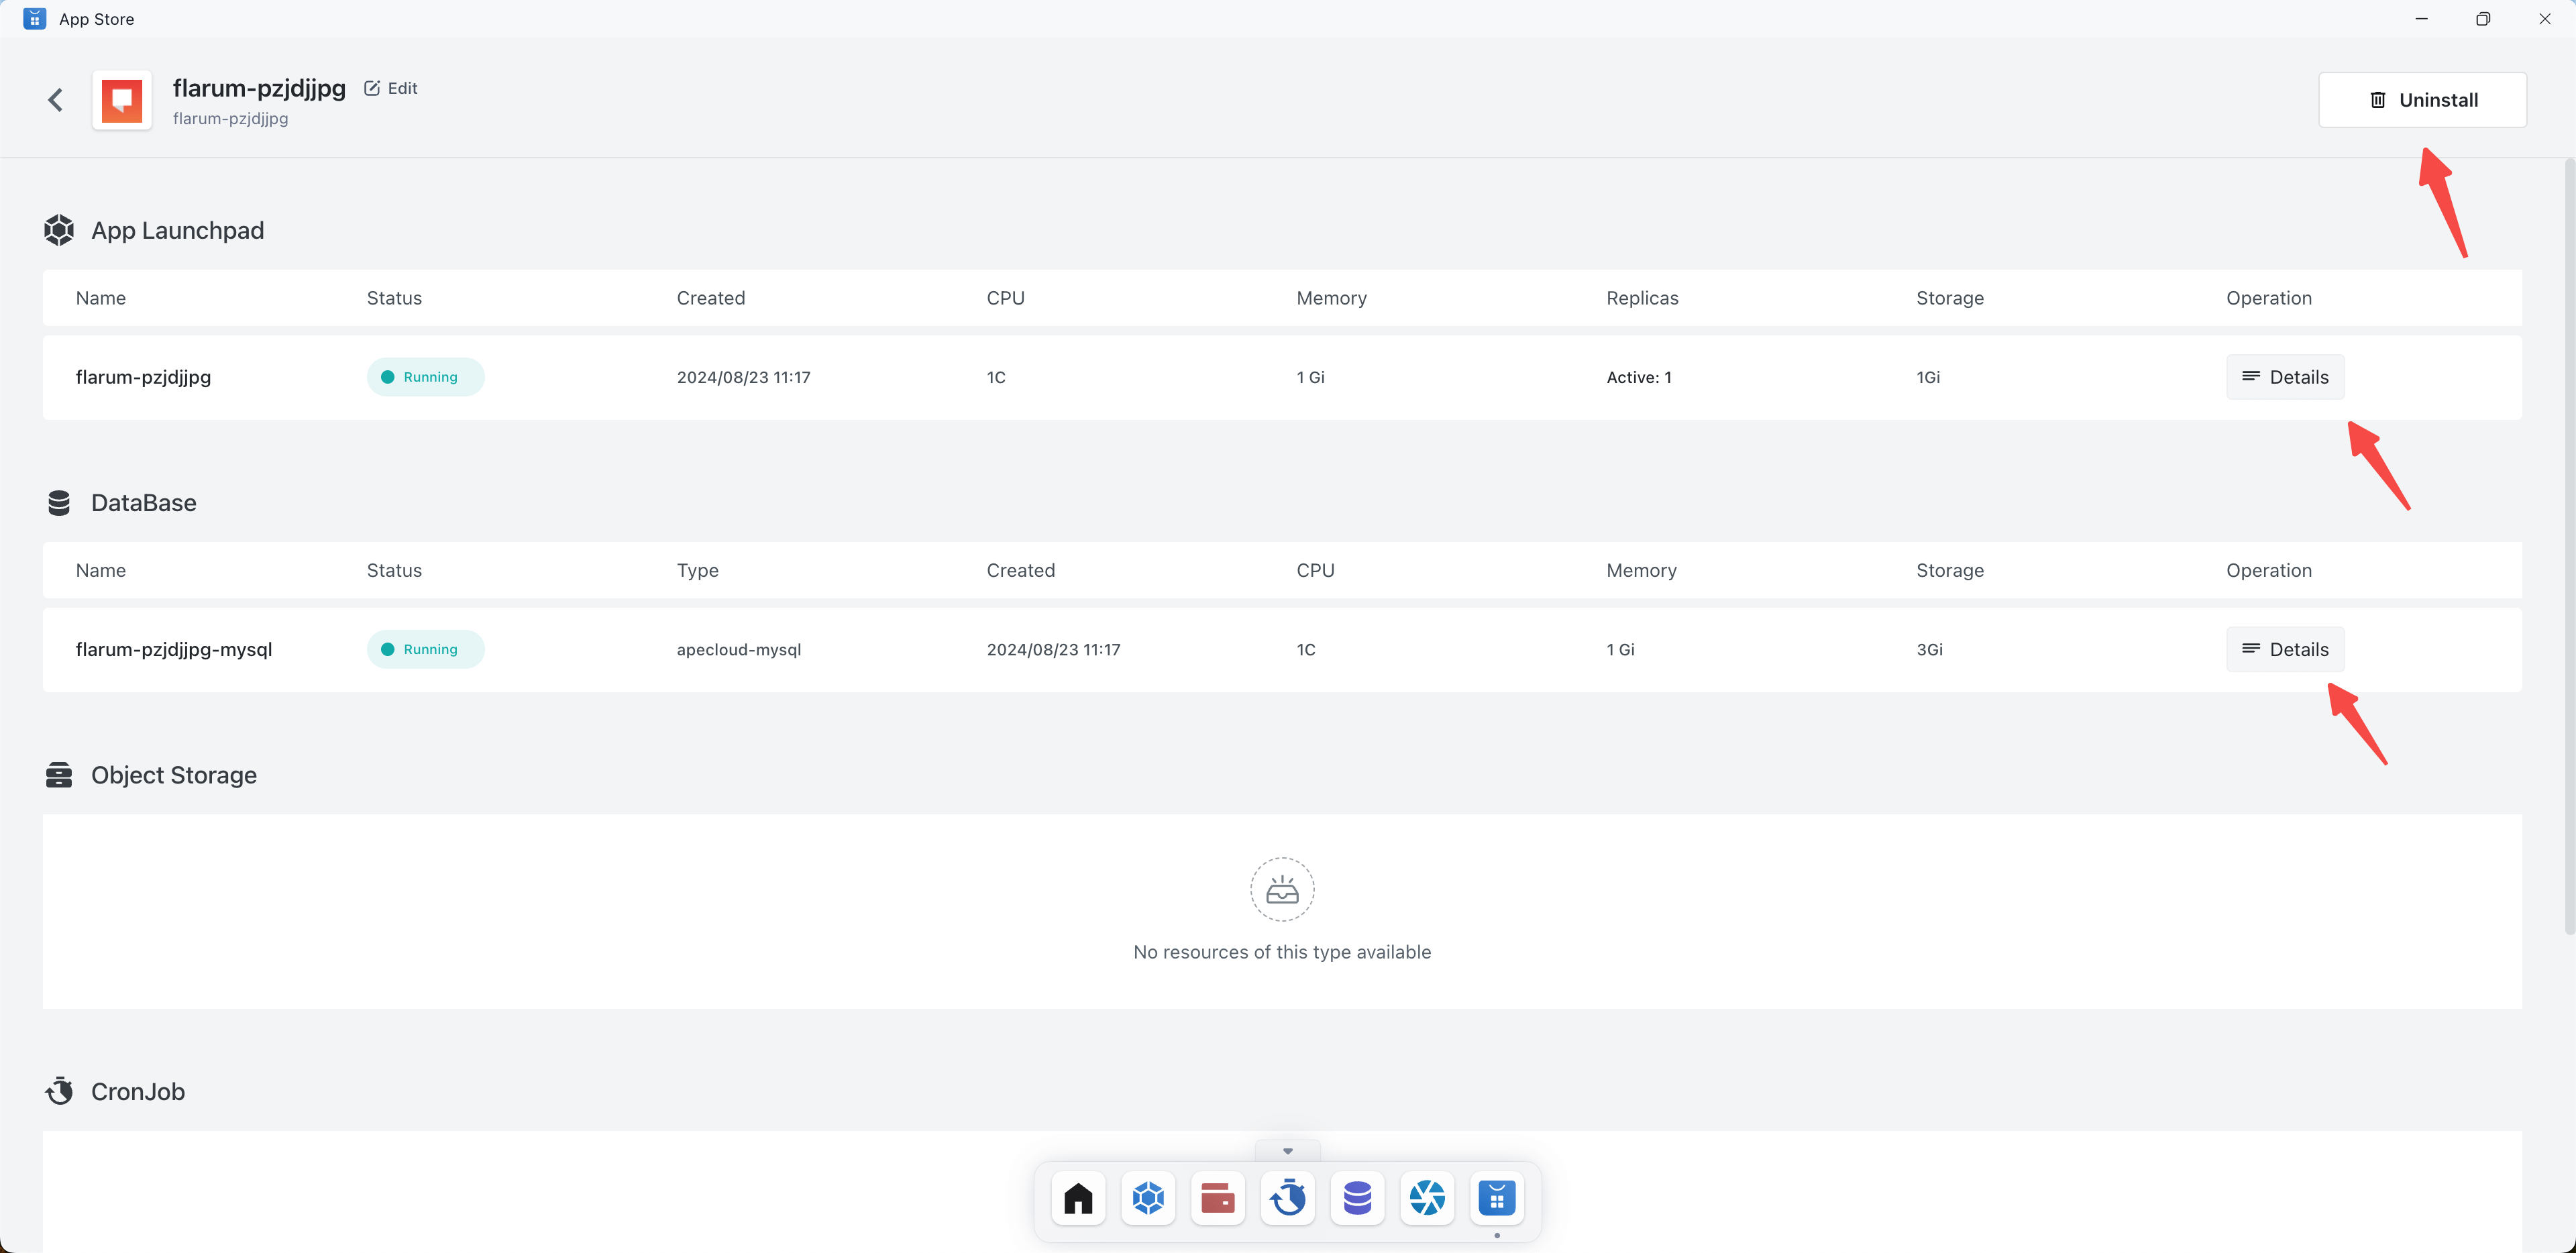The width and height of the screenshot is (2576, 1253).
Task: Click the Running status badge of the app
Action: [425, 377]
